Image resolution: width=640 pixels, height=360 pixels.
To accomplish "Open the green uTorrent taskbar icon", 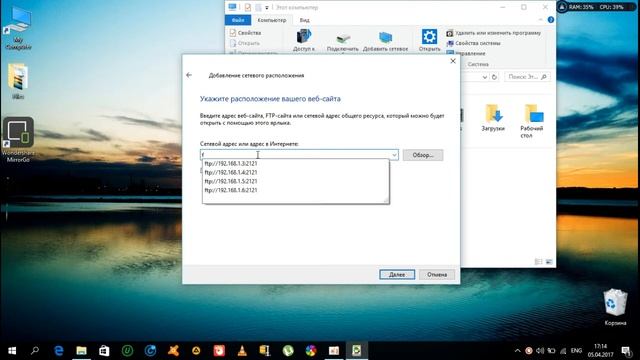I will (288, 351).
